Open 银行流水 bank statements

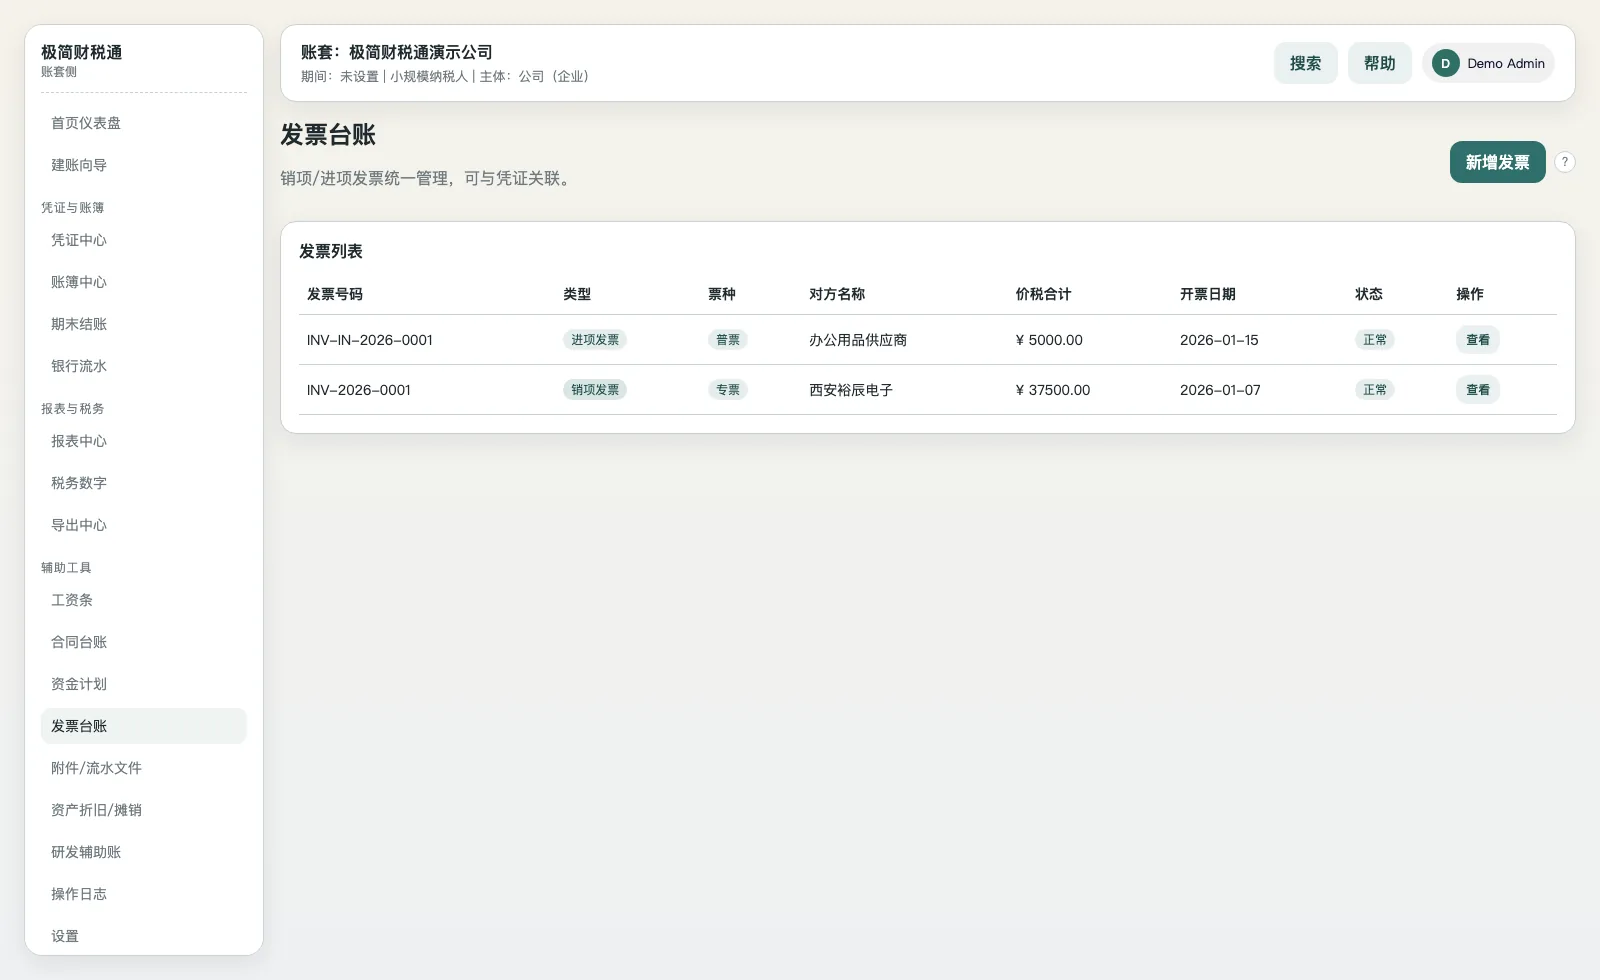(79, 365)
